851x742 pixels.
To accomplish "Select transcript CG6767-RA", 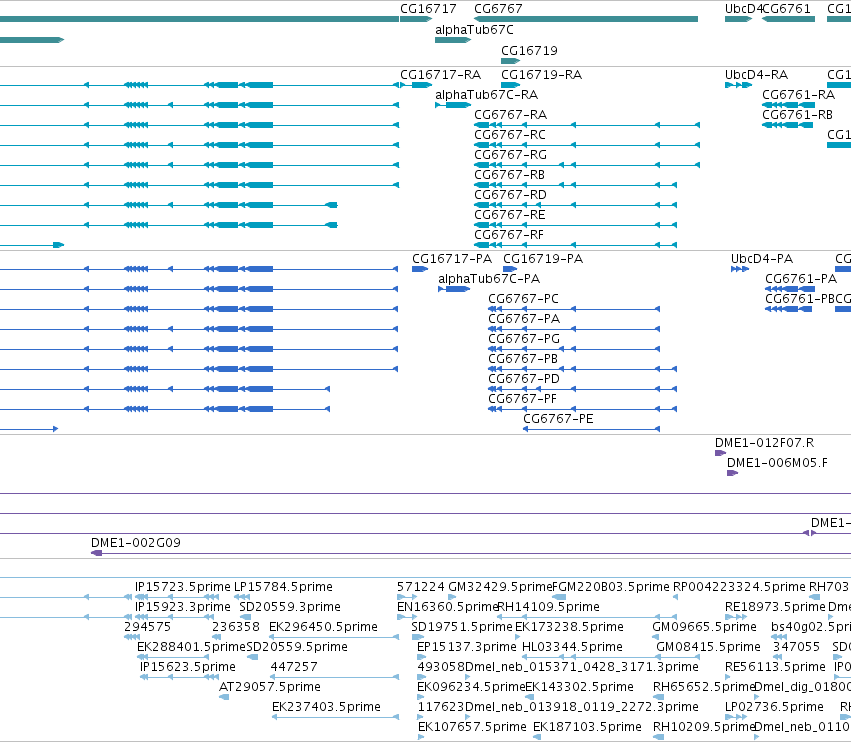I will pos(511,115).
